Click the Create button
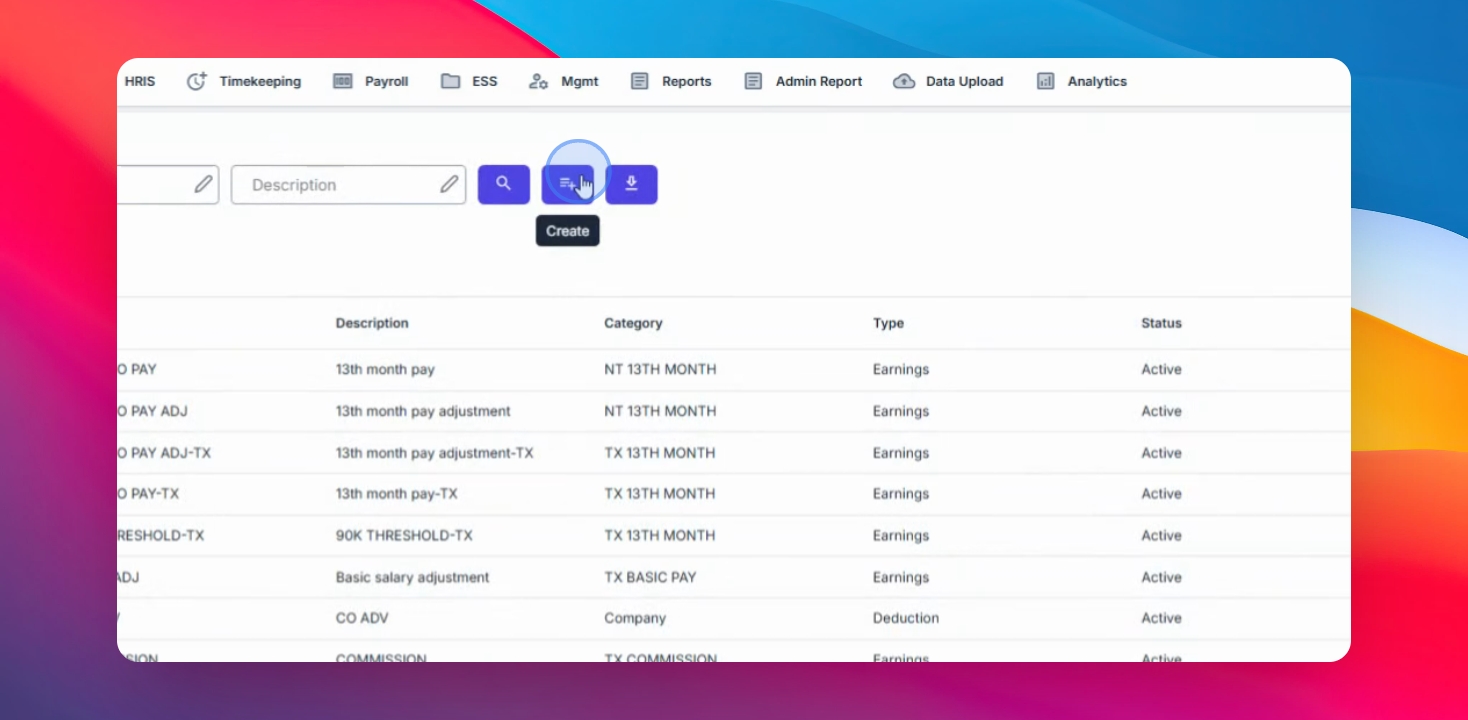This screenshot has height=720, width=1468. (567, 184)
